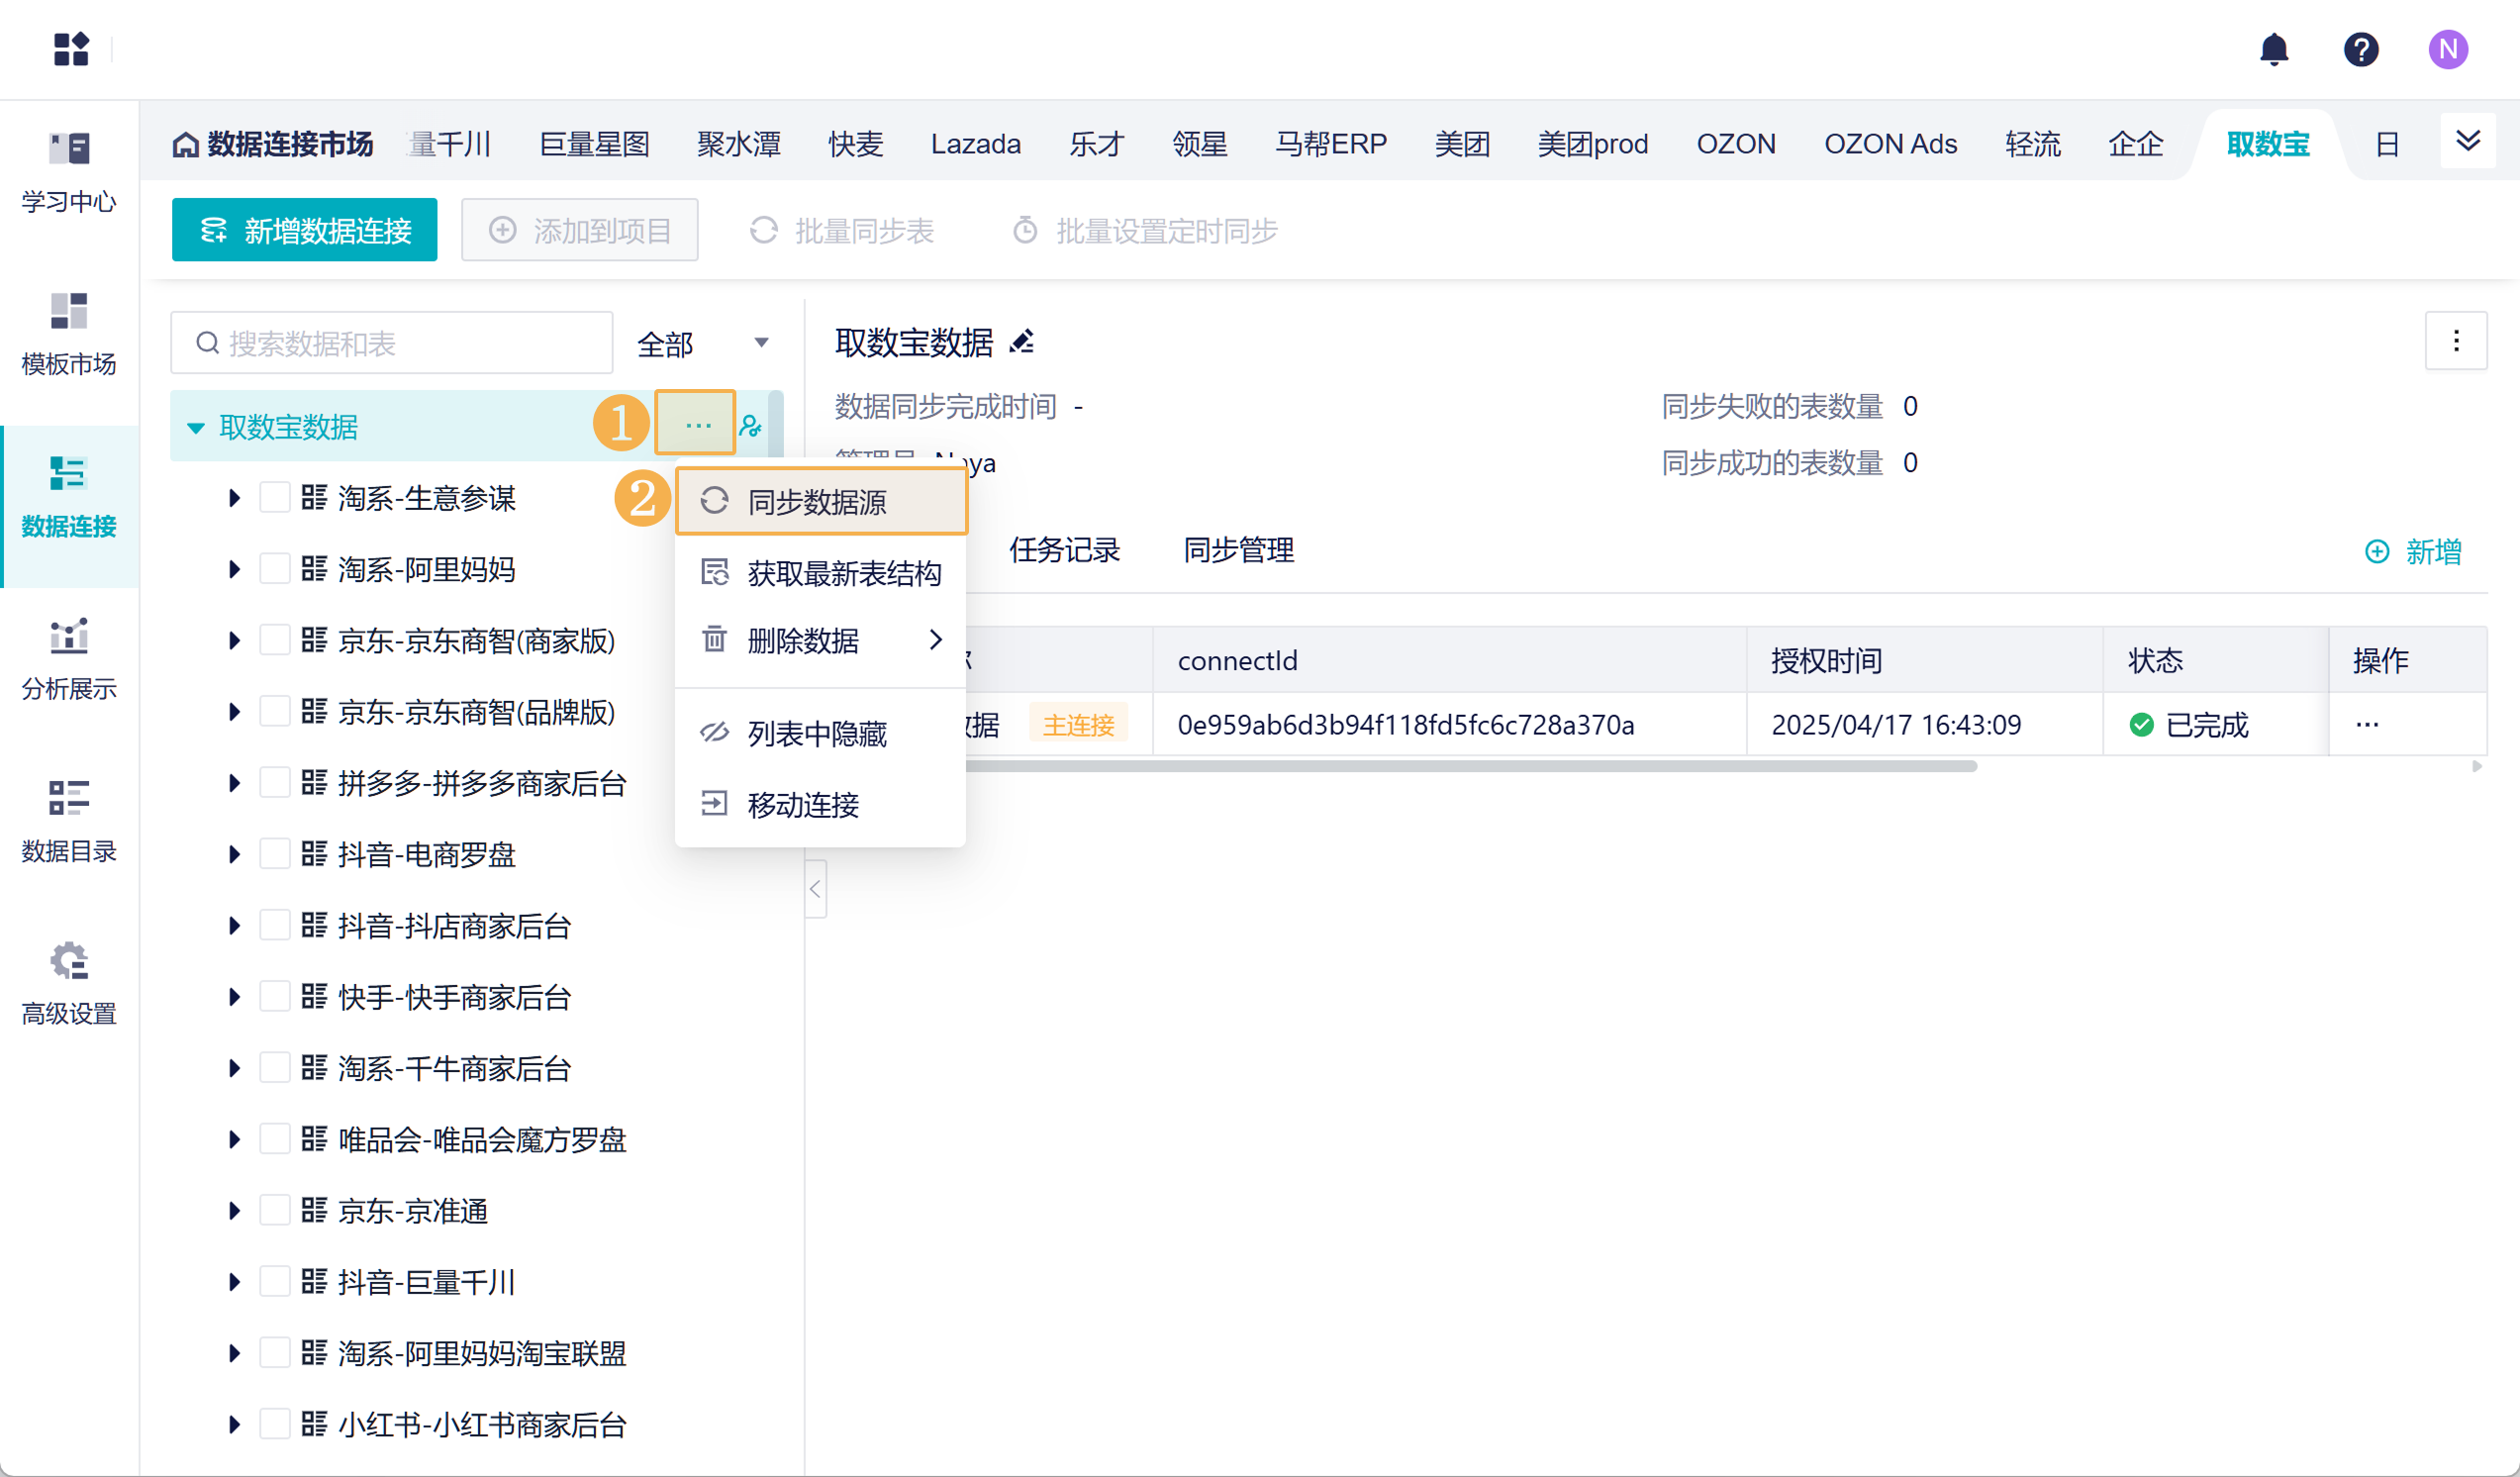
Task: Expand the overflowing connector tabs chevron
Action: pos(2468,142)
